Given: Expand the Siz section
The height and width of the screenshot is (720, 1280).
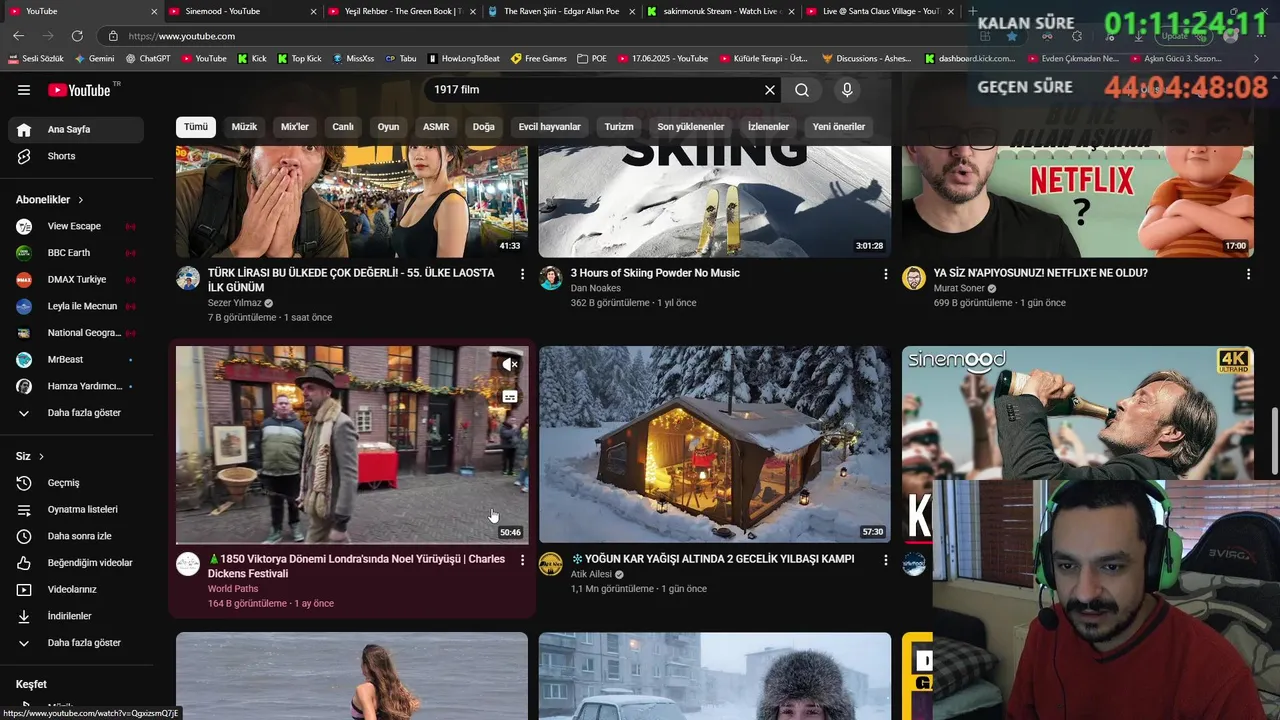Looking at the screenshot, I should click(30, 456).
